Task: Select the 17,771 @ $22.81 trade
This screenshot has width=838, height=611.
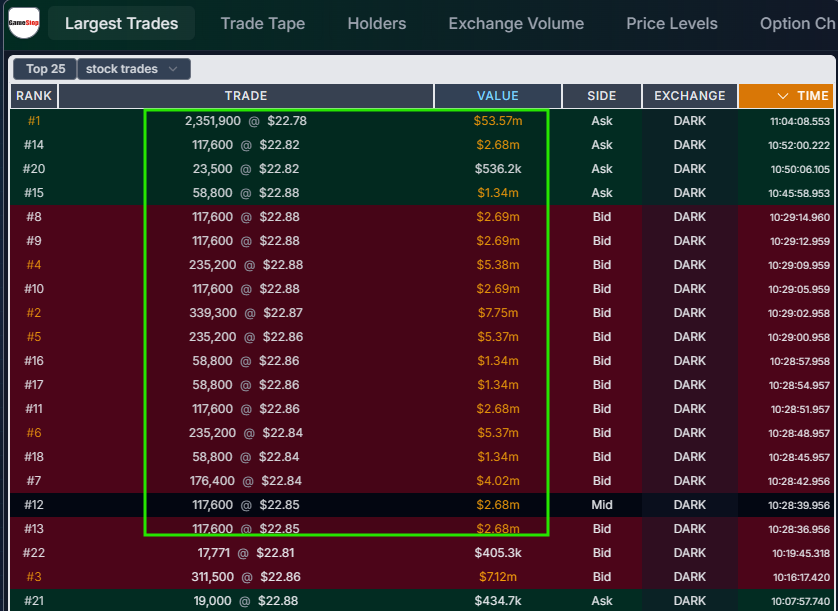Action: (x=246, y=553)
